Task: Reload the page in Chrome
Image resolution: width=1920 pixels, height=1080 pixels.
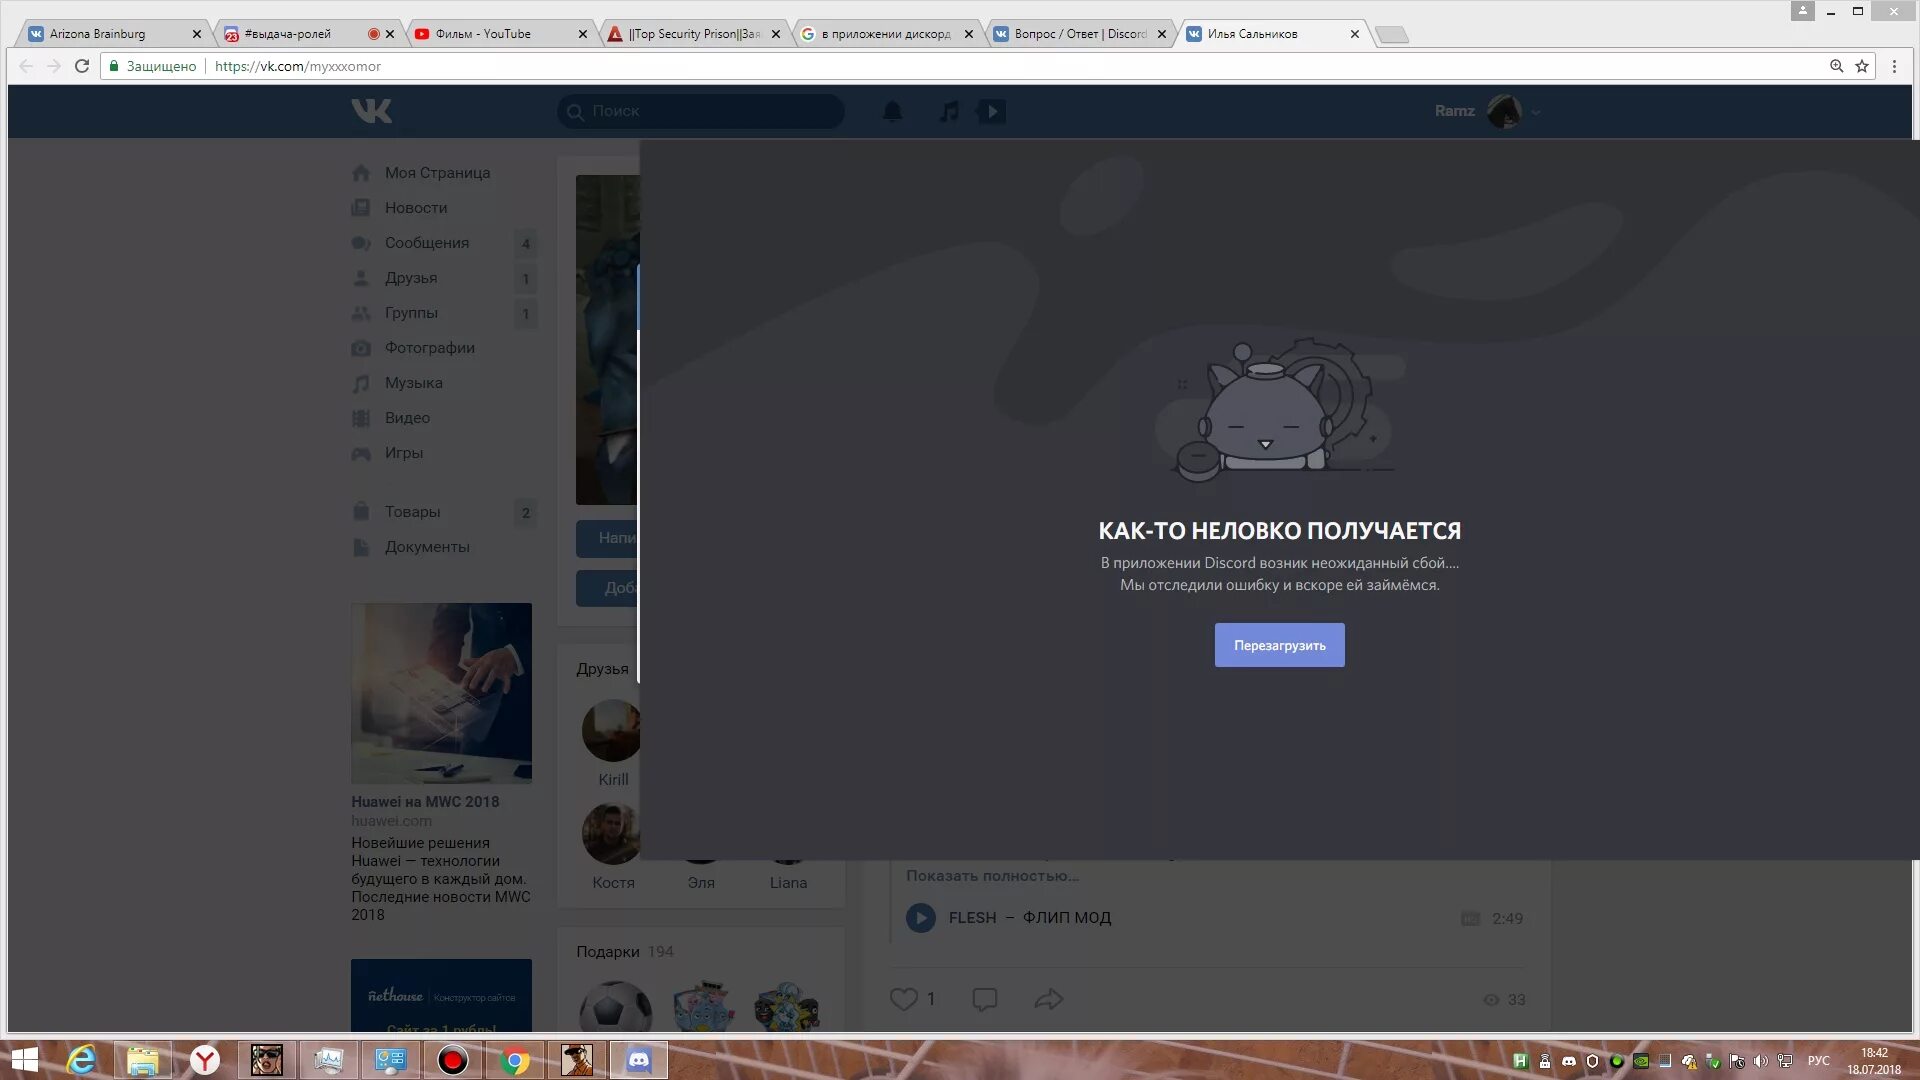Action: (x=82, y=66)
